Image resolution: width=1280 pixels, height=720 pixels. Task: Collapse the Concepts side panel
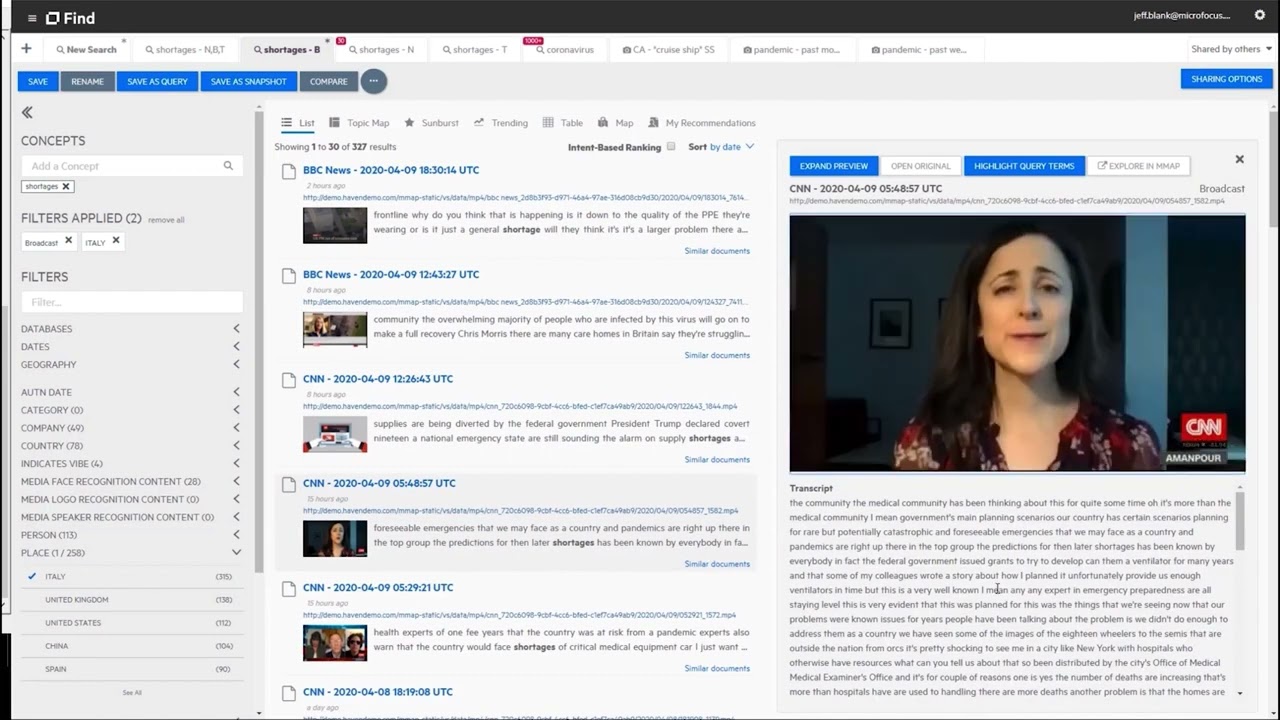coord(27,113)
